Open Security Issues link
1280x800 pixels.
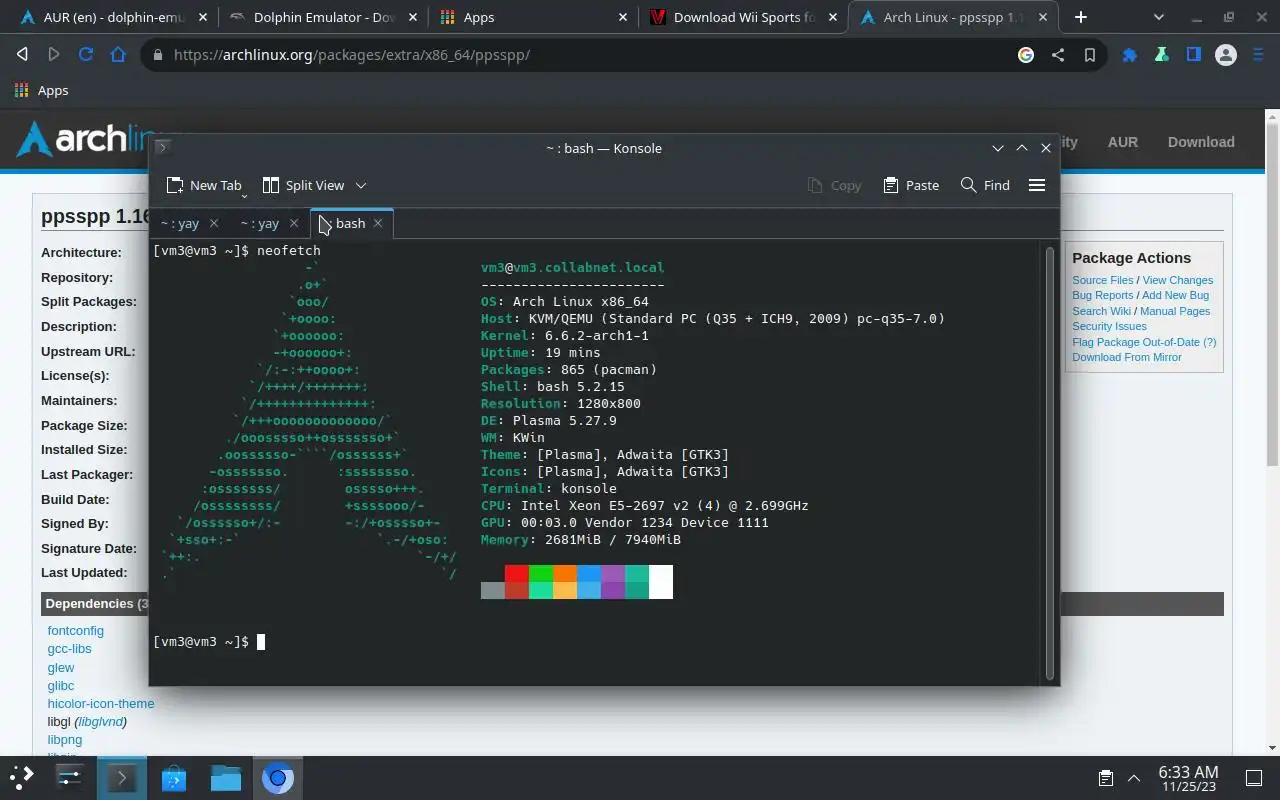coord(1109,326)
